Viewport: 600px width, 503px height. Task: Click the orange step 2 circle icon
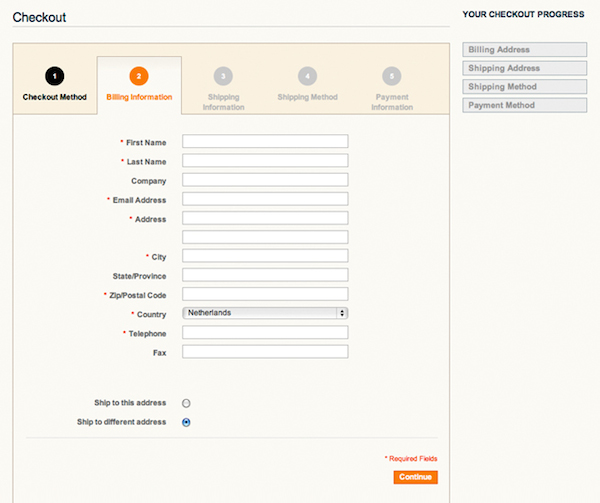(x=139, y=76)
